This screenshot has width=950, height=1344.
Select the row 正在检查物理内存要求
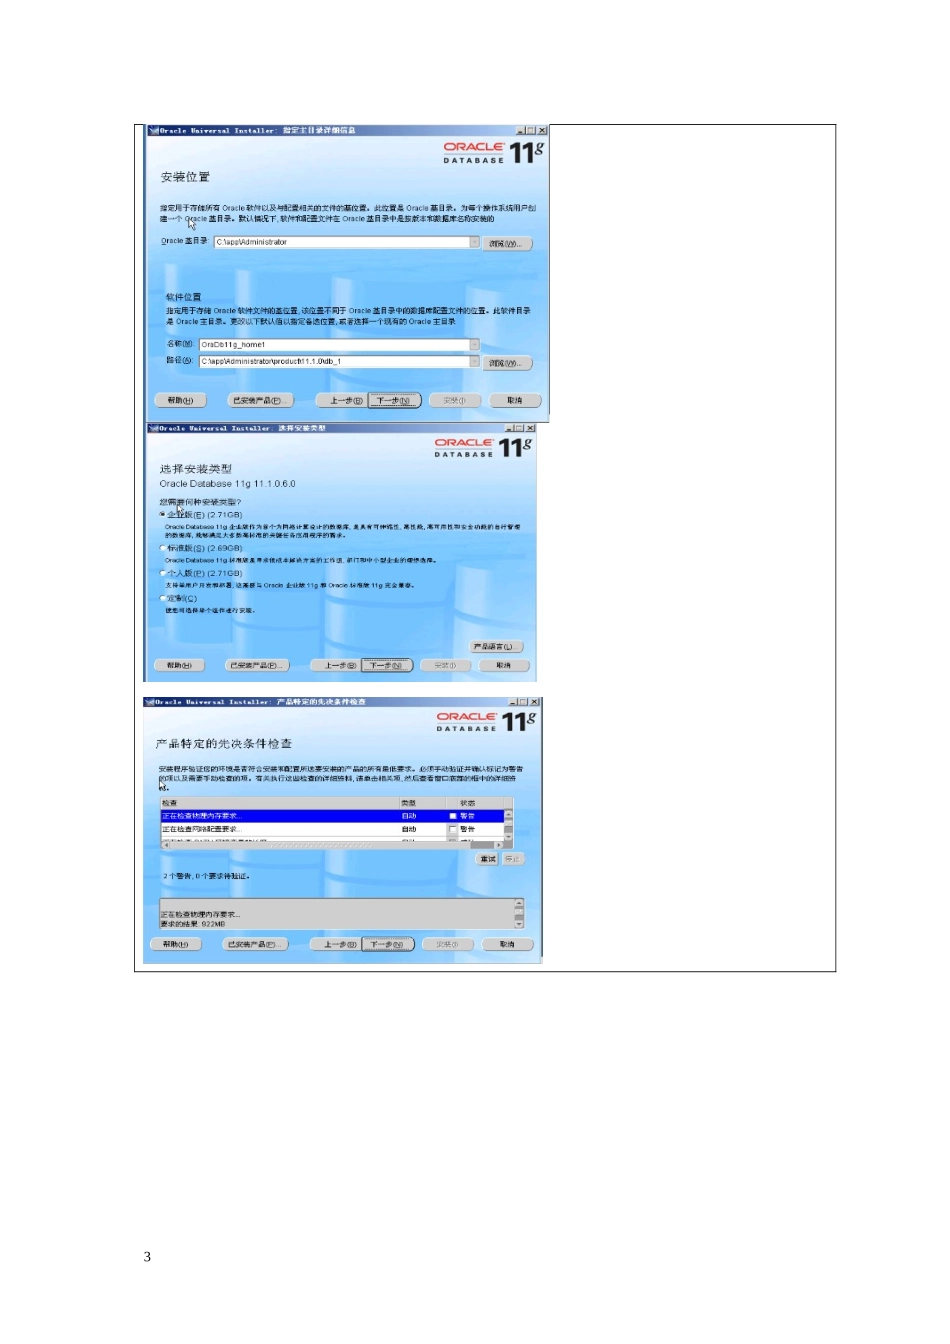pos(332,816)
